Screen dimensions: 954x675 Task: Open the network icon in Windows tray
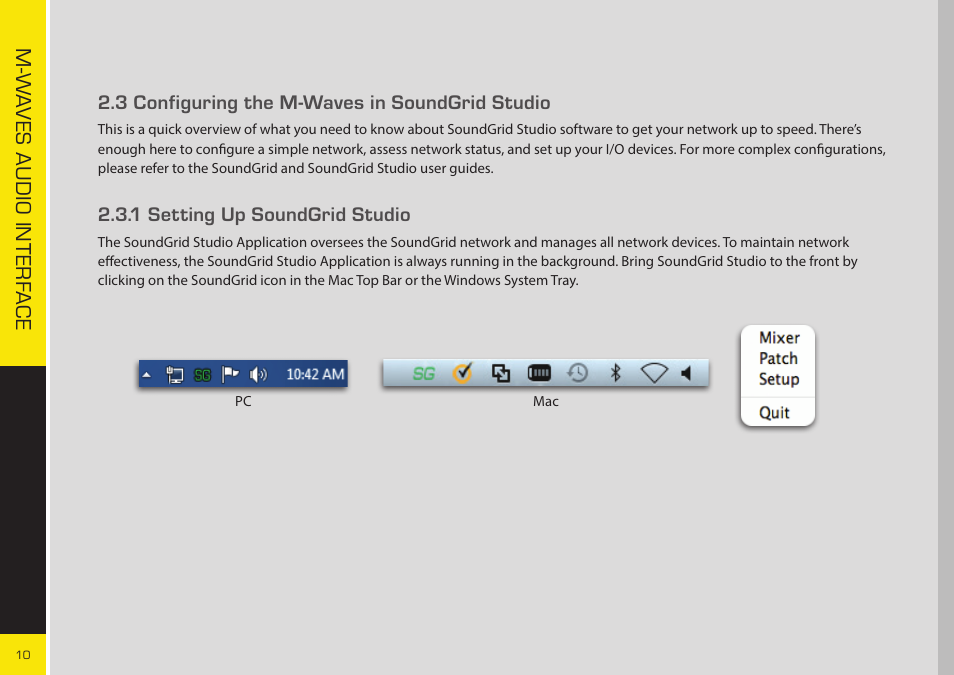tap(175, 374)
